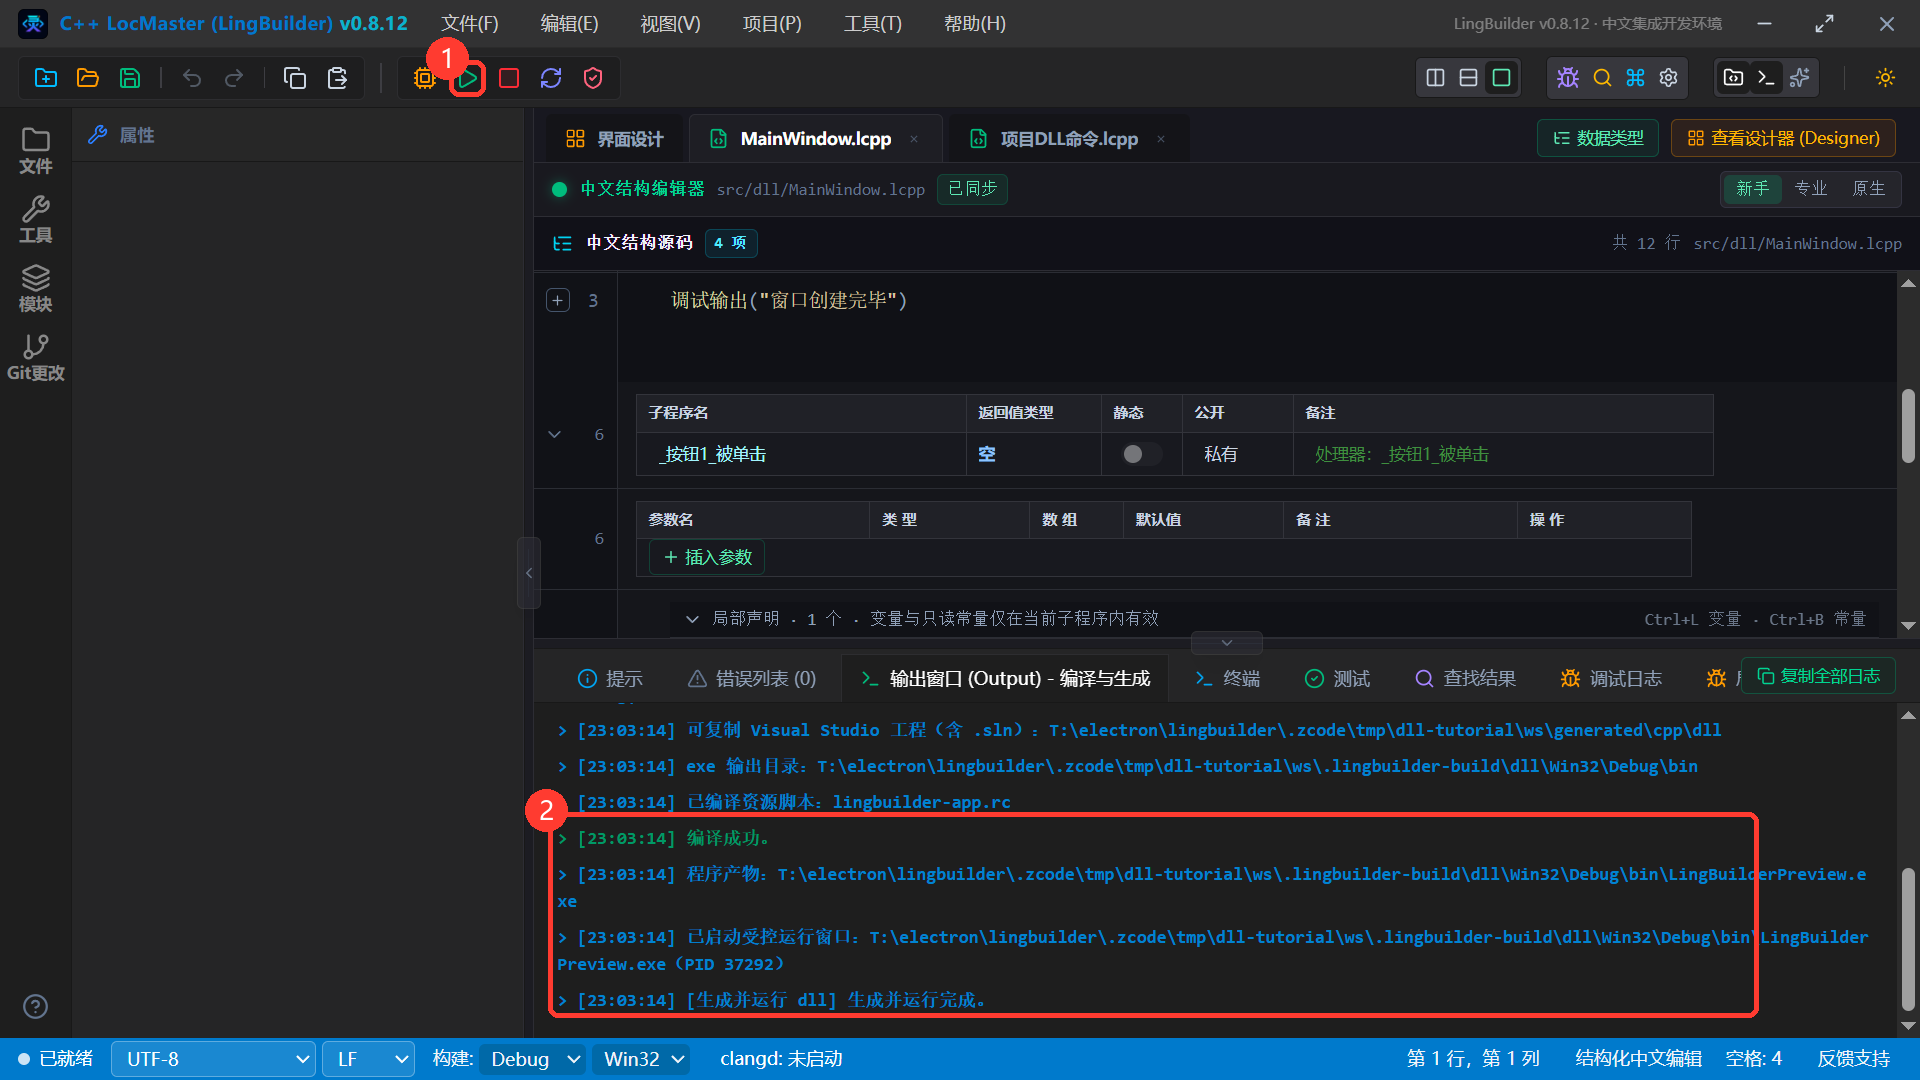Click the open folder toolbar icon

point(88,78)
